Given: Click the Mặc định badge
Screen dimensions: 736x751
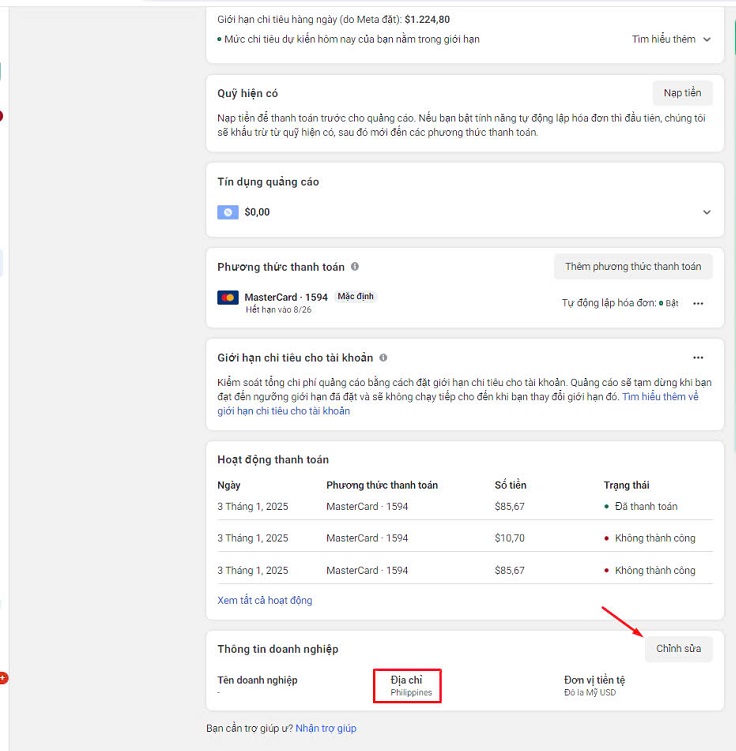Looking at the screenshot, I should coord(355,296).
